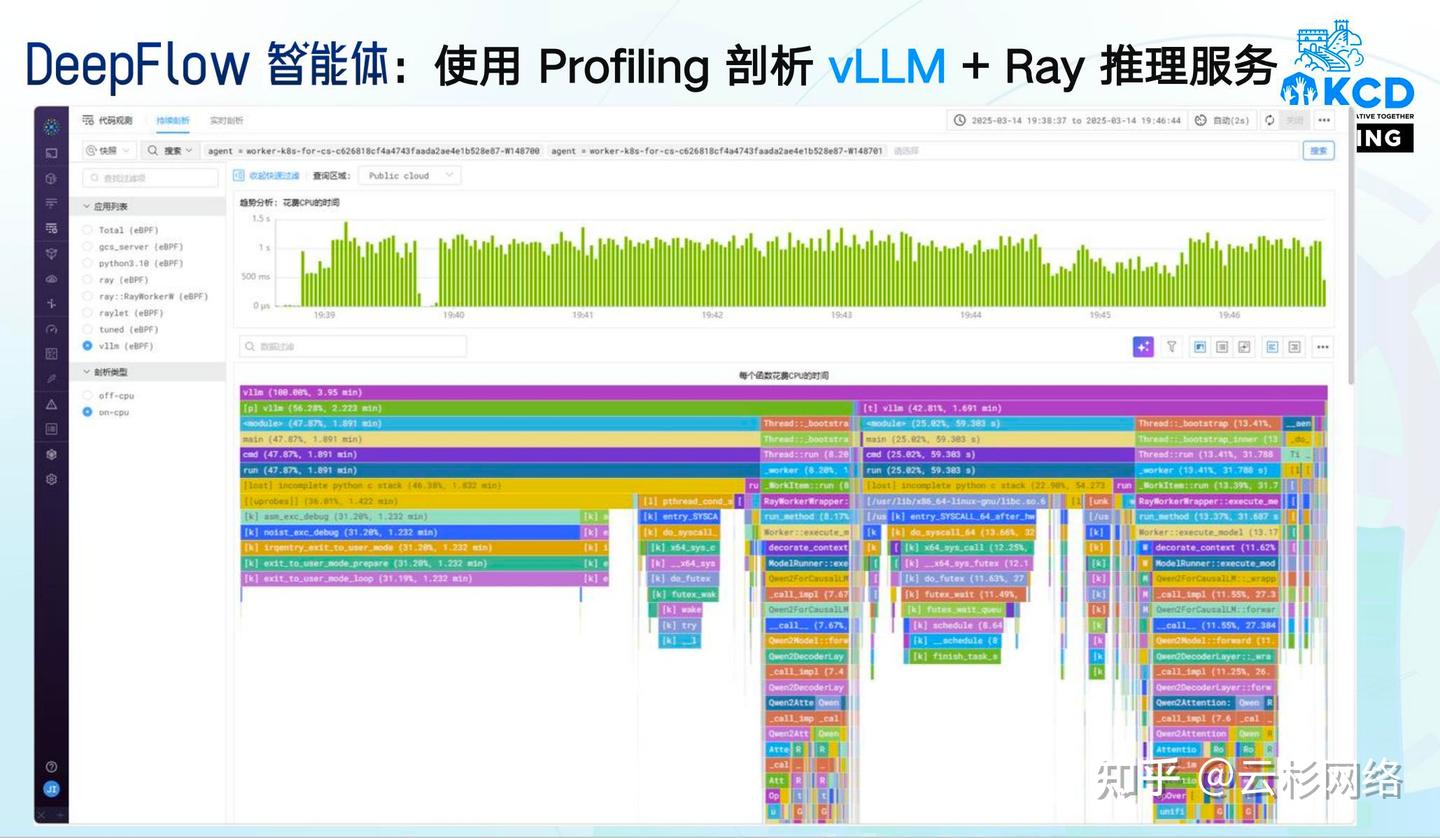This screenshot has height=838, width=1440.
Task: Click the main (47.87%, 1.891 min) bar
Action: point(500,439)
